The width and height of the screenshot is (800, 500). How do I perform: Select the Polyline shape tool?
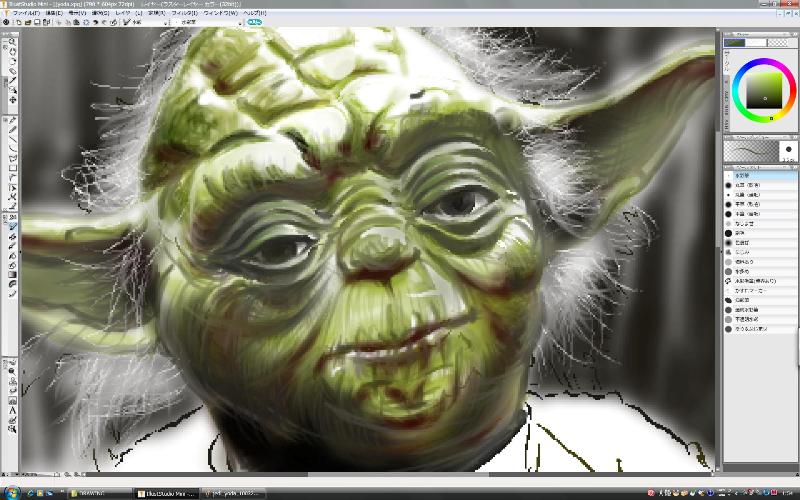tap(12, 158)
